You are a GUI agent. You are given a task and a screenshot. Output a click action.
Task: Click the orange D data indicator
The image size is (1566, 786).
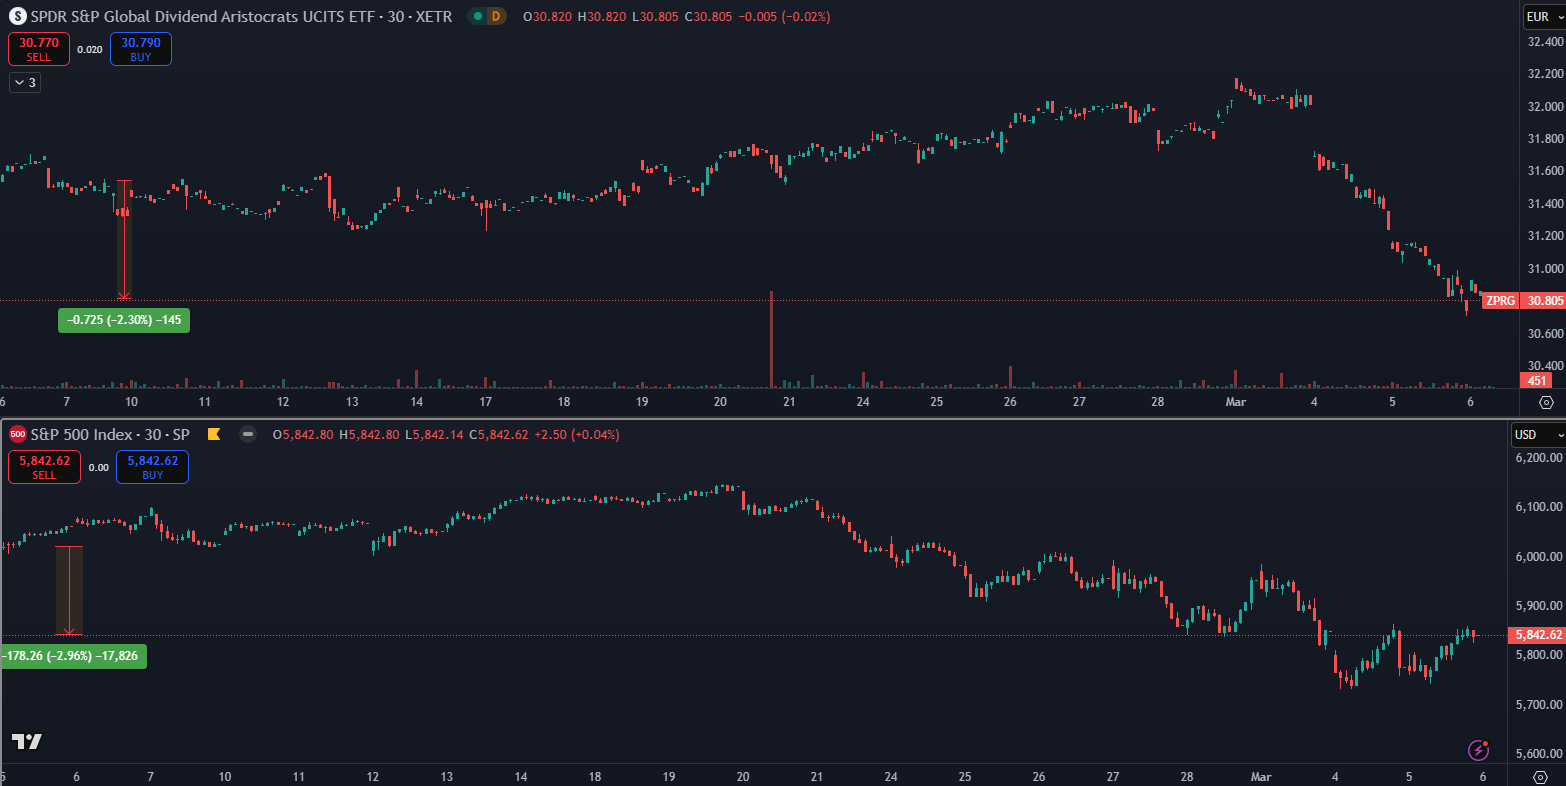[497, 17]
